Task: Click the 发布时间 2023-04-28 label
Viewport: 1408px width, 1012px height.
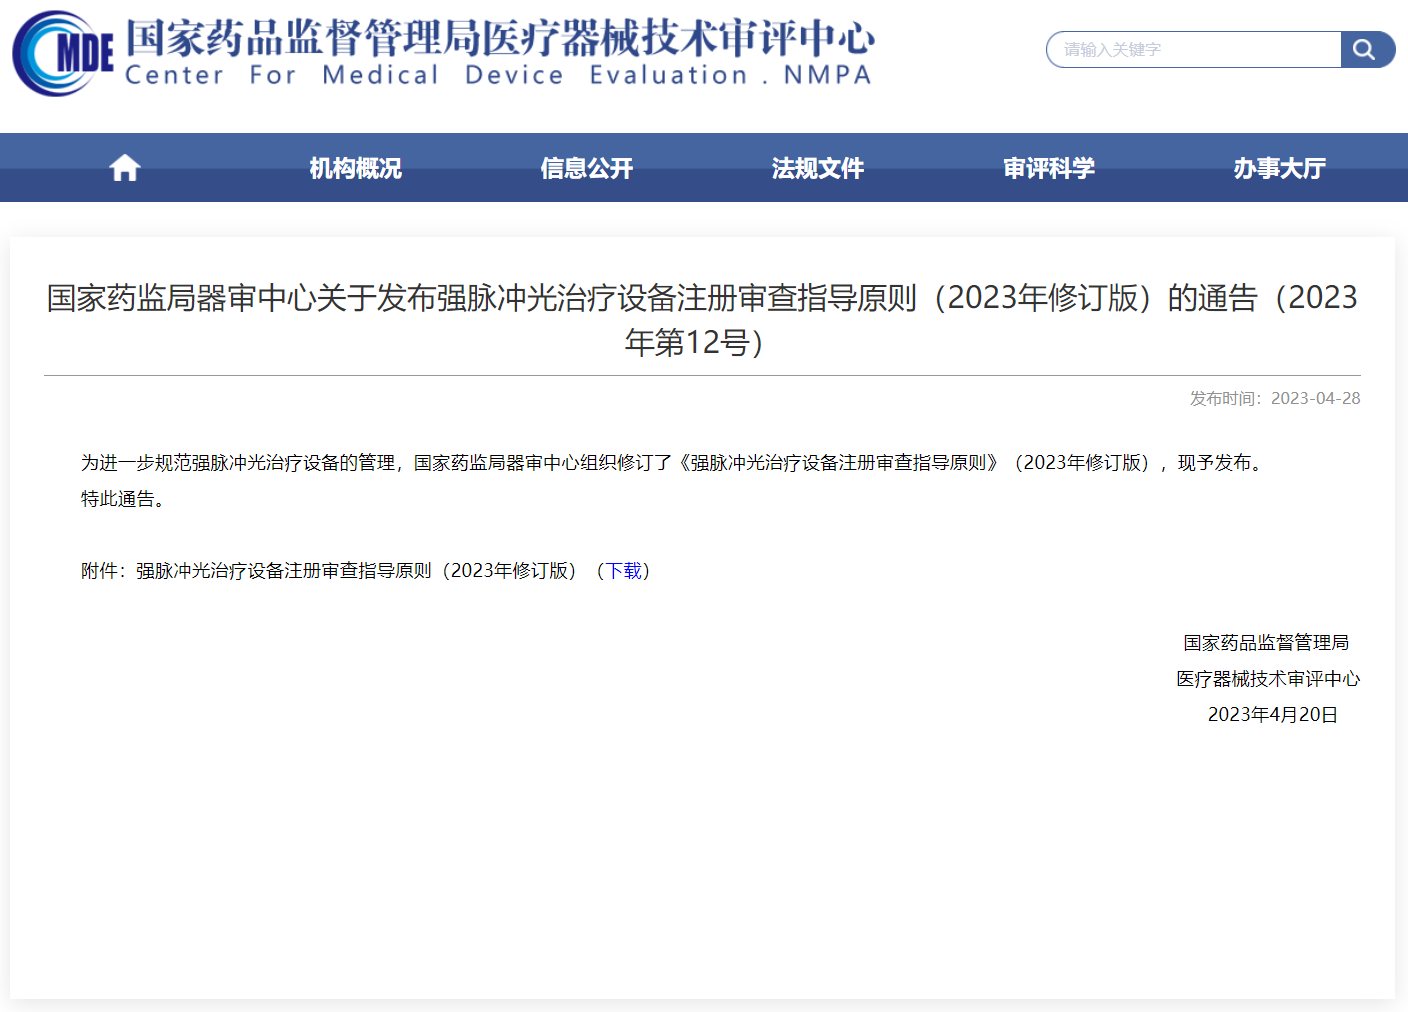Action: (1274, 398)
